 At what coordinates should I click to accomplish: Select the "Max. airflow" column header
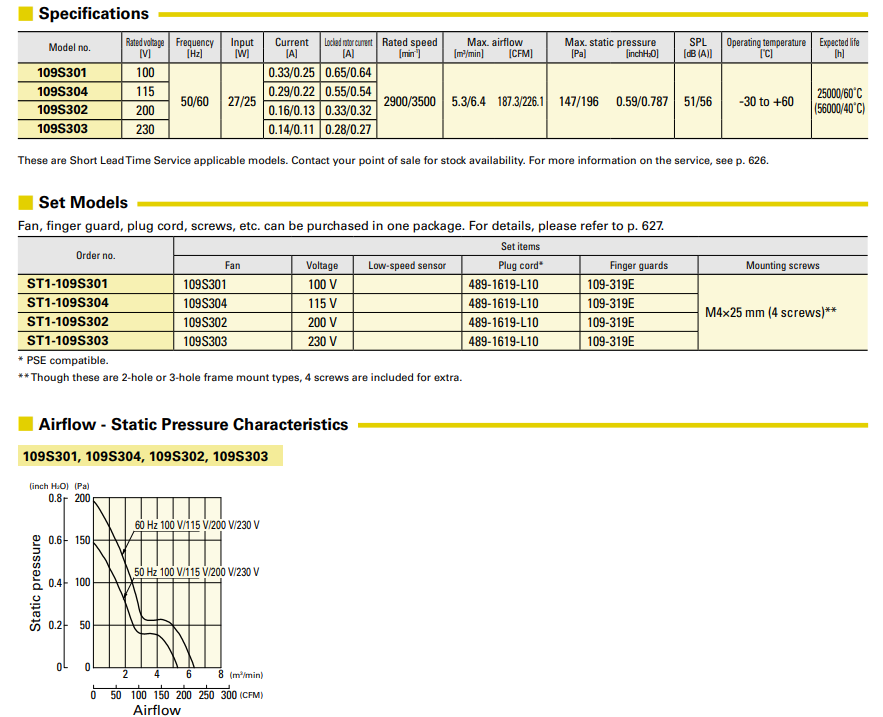point(494,48)
